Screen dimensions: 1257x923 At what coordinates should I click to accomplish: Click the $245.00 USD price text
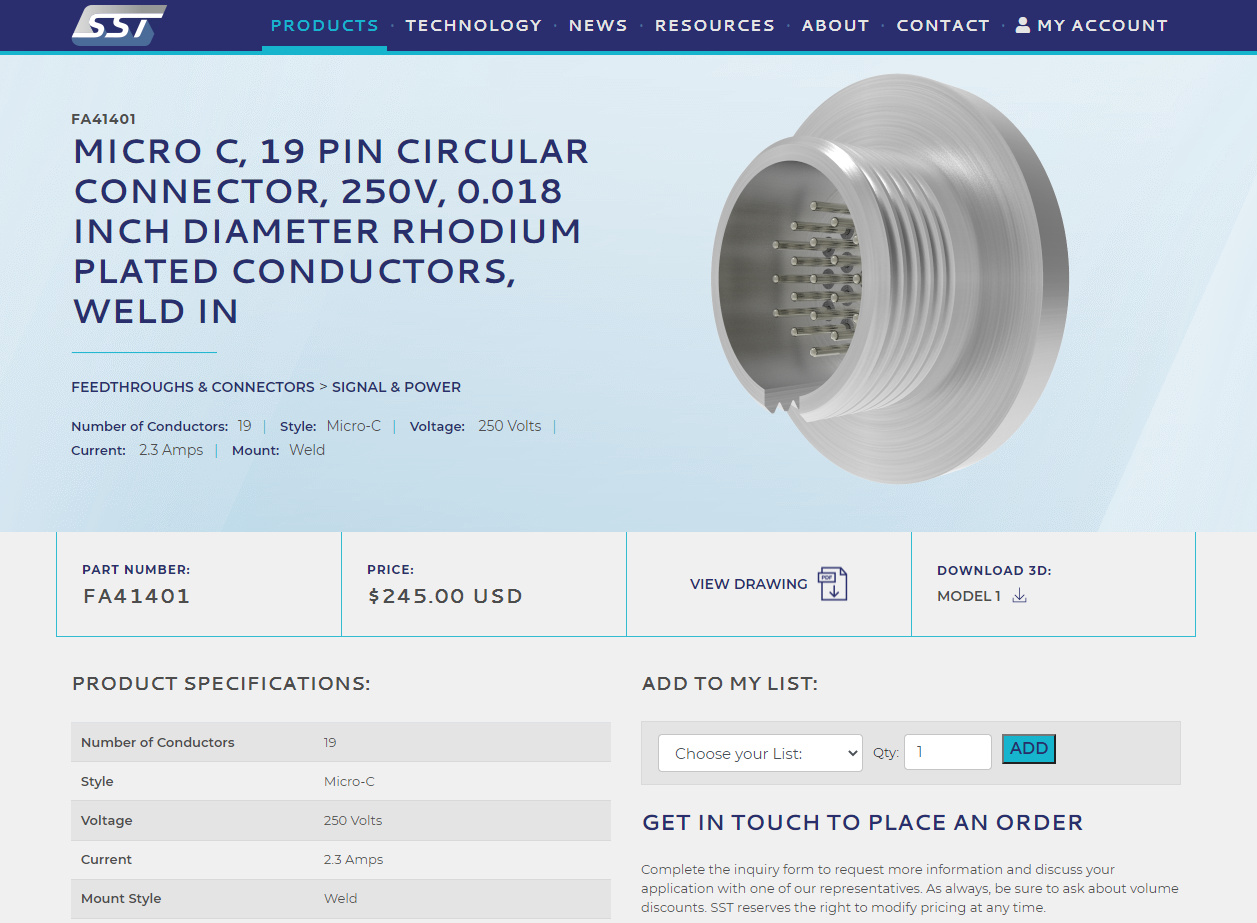(x=445, y=596)
